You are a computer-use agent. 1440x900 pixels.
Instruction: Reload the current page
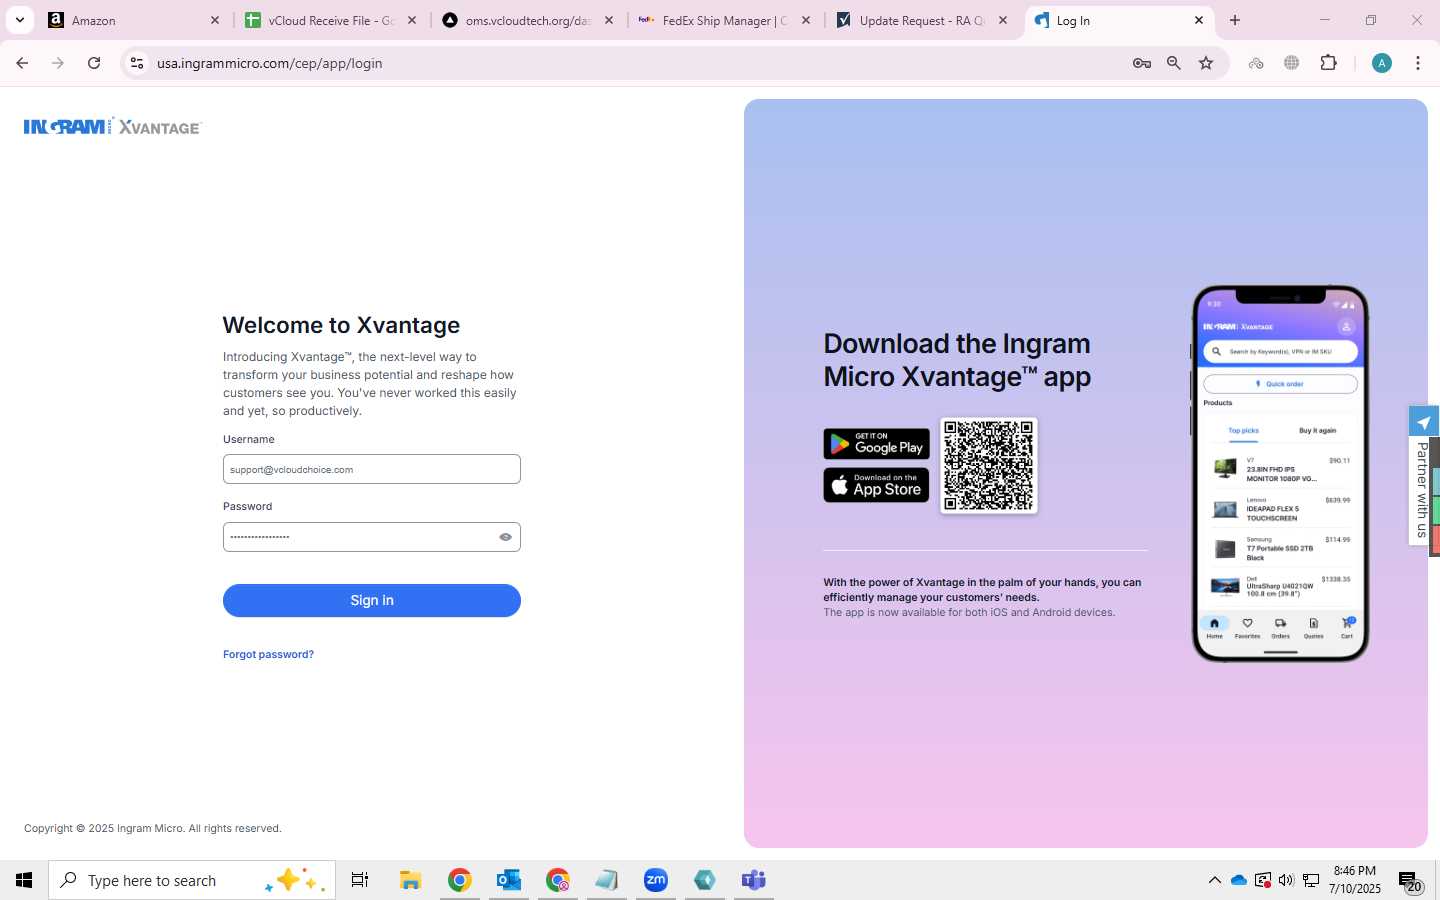pyautogui.click(x=94, y=63)
